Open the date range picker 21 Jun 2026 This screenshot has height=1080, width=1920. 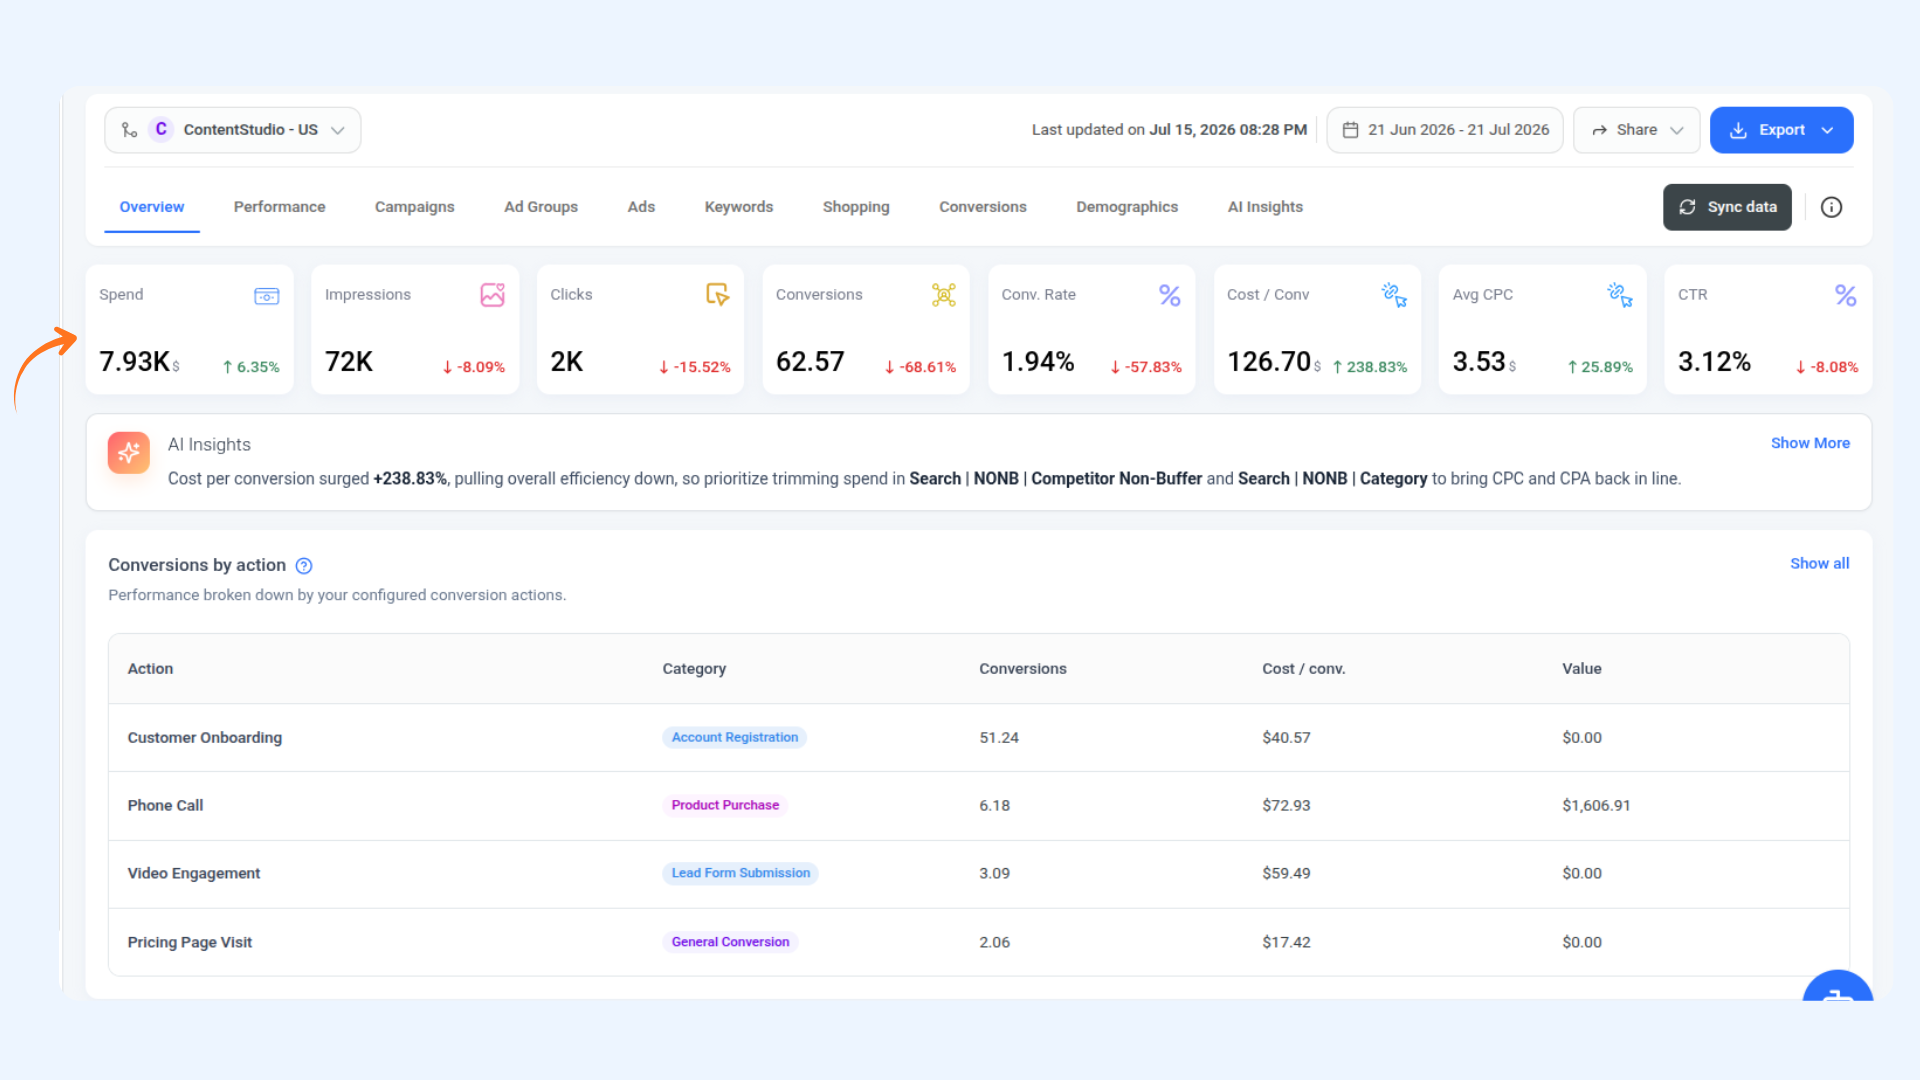pyautogui.click(x=1445, y=130)
